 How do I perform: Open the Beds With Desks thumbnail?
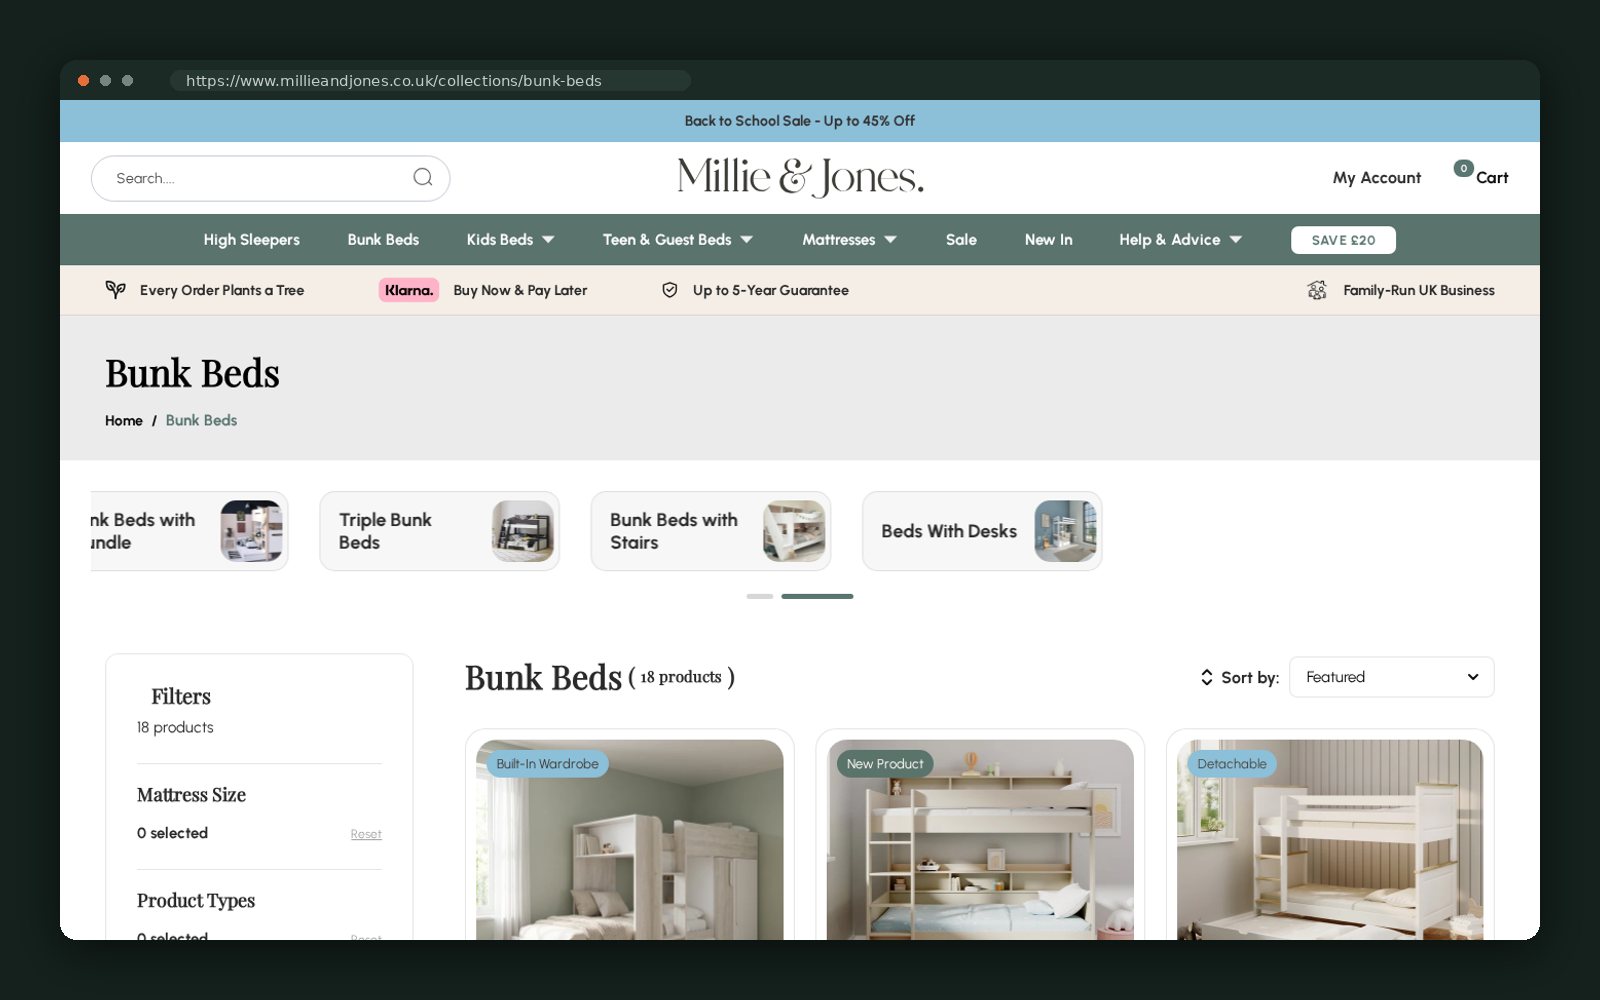[x=1065, y=531]
